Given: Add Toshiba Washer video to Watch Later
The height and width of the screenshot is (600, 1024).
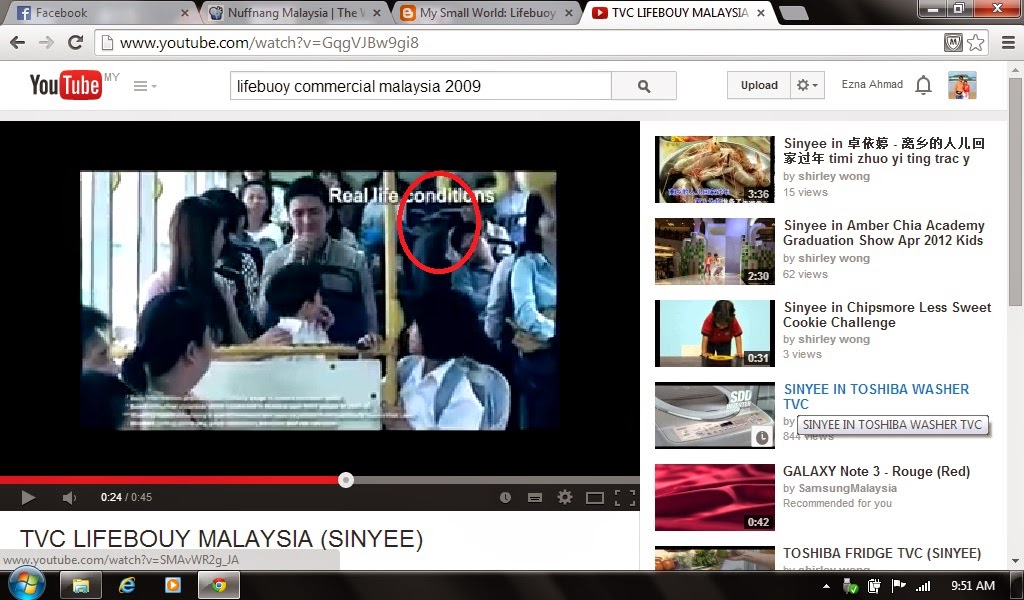Looking at the screenshot, I should tap(762, 437).
